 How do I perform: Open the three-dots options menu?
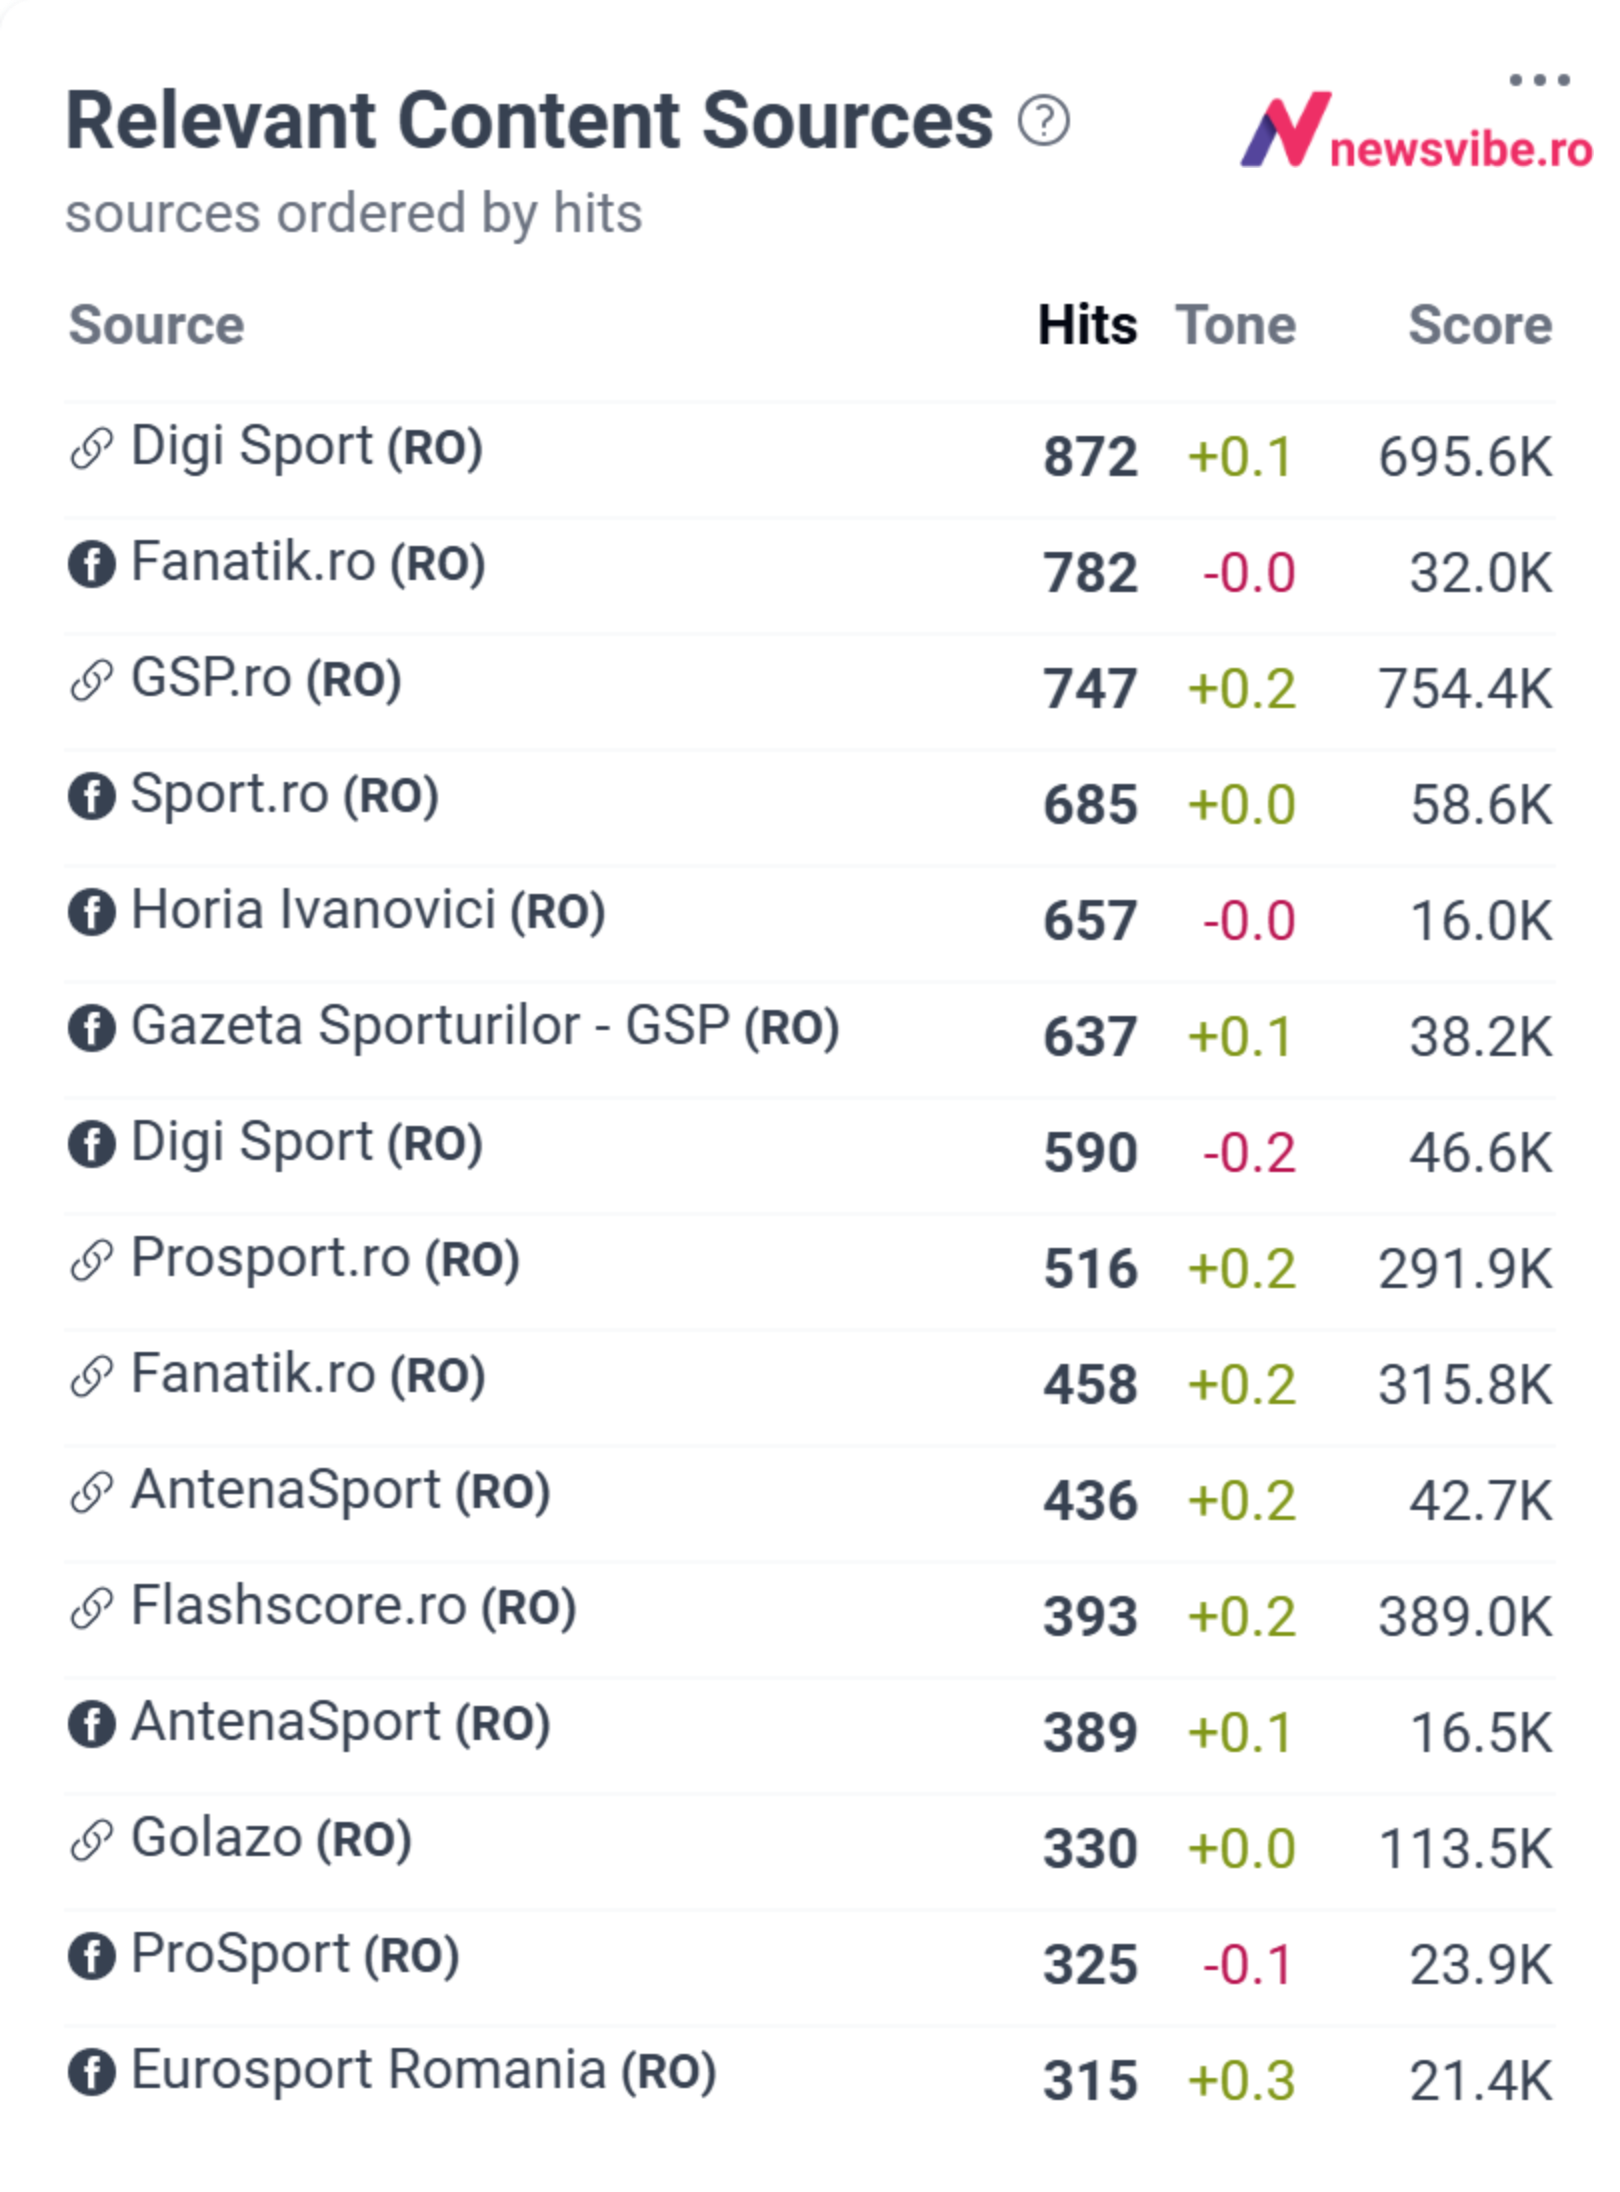point(1539,79)
